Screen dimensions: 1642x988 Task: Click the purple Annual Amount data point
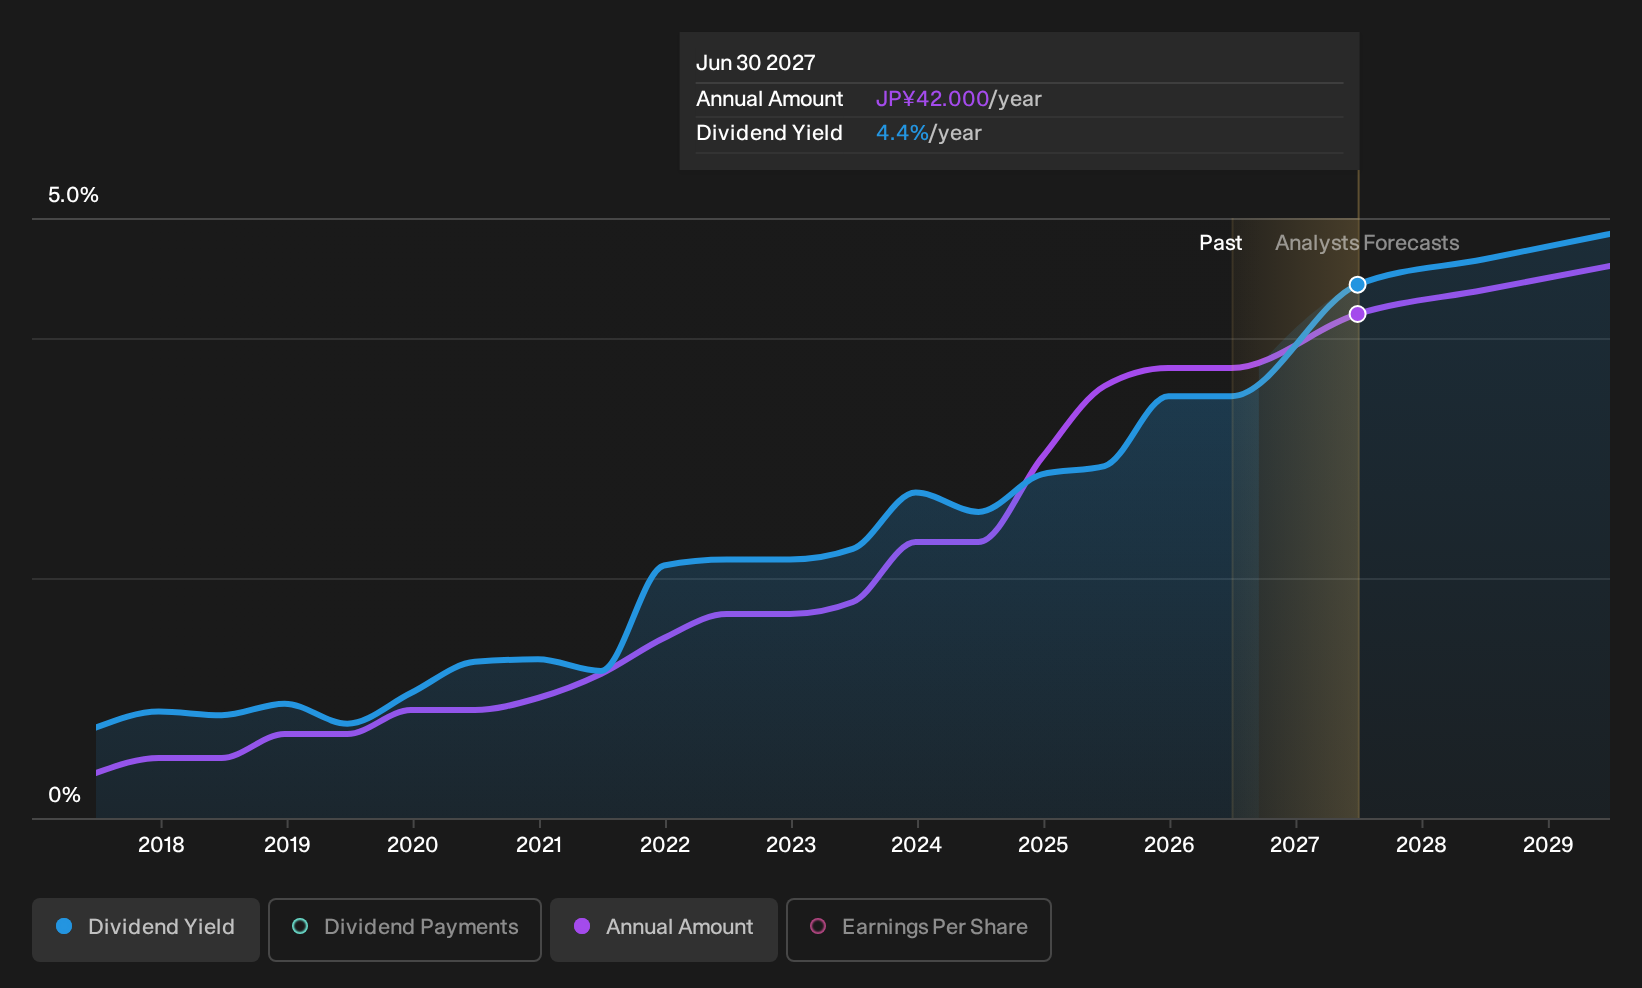coord(1357,314)
